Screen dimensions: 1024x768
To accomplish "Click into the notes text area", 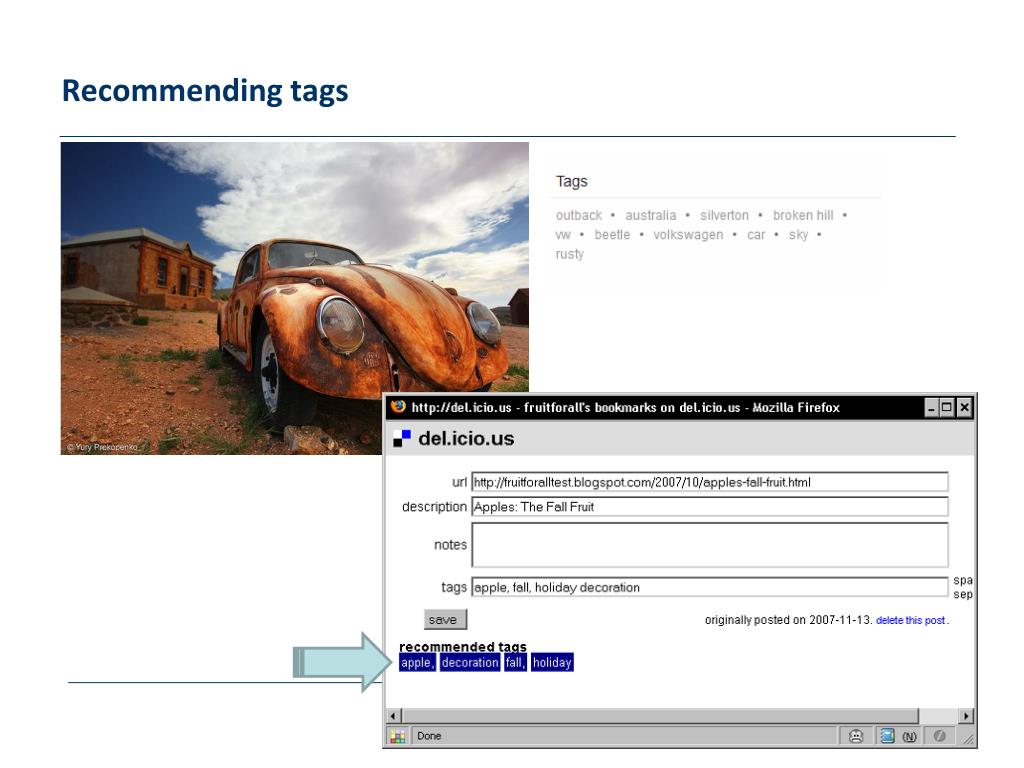I will [710, 545].
